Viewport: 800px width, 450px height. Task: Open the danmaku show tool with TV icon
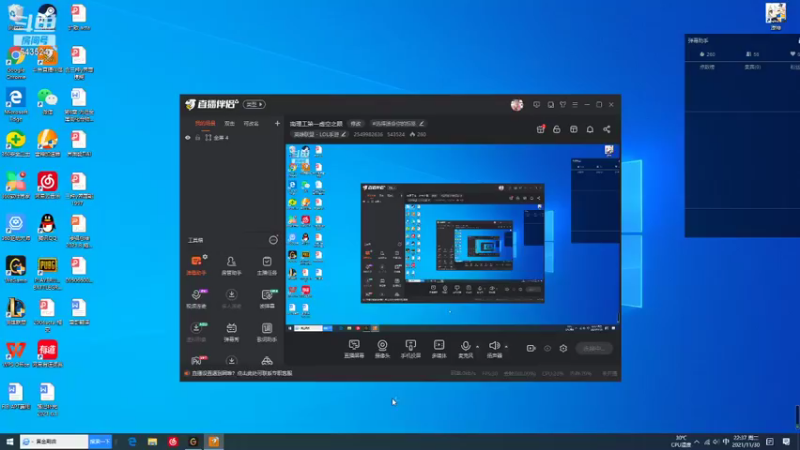[231, 332]
